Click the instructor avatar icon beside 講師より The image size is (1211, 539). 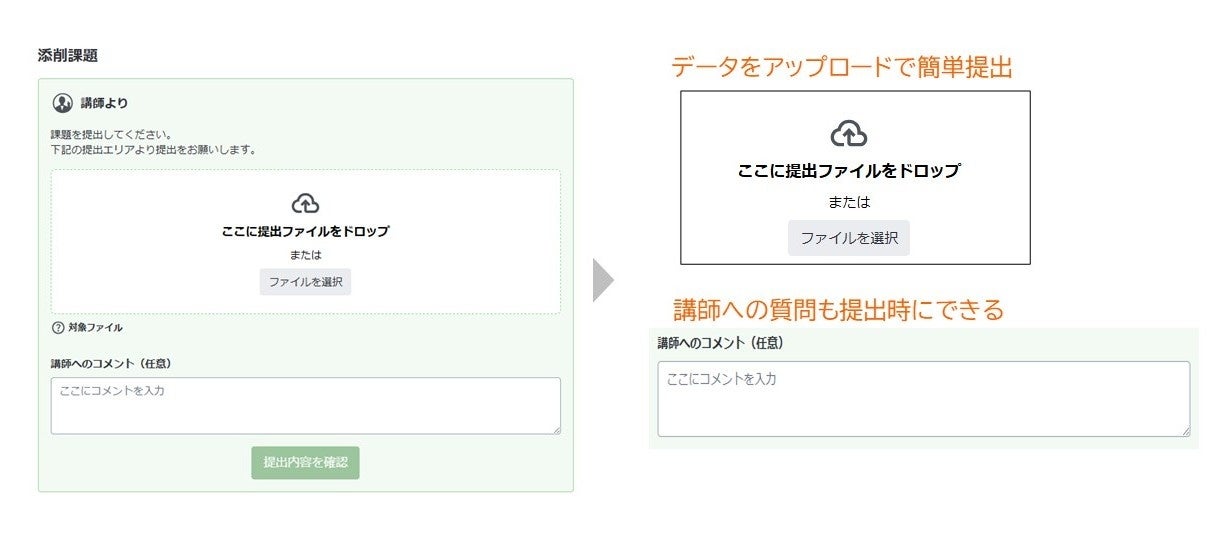[63, 103]
